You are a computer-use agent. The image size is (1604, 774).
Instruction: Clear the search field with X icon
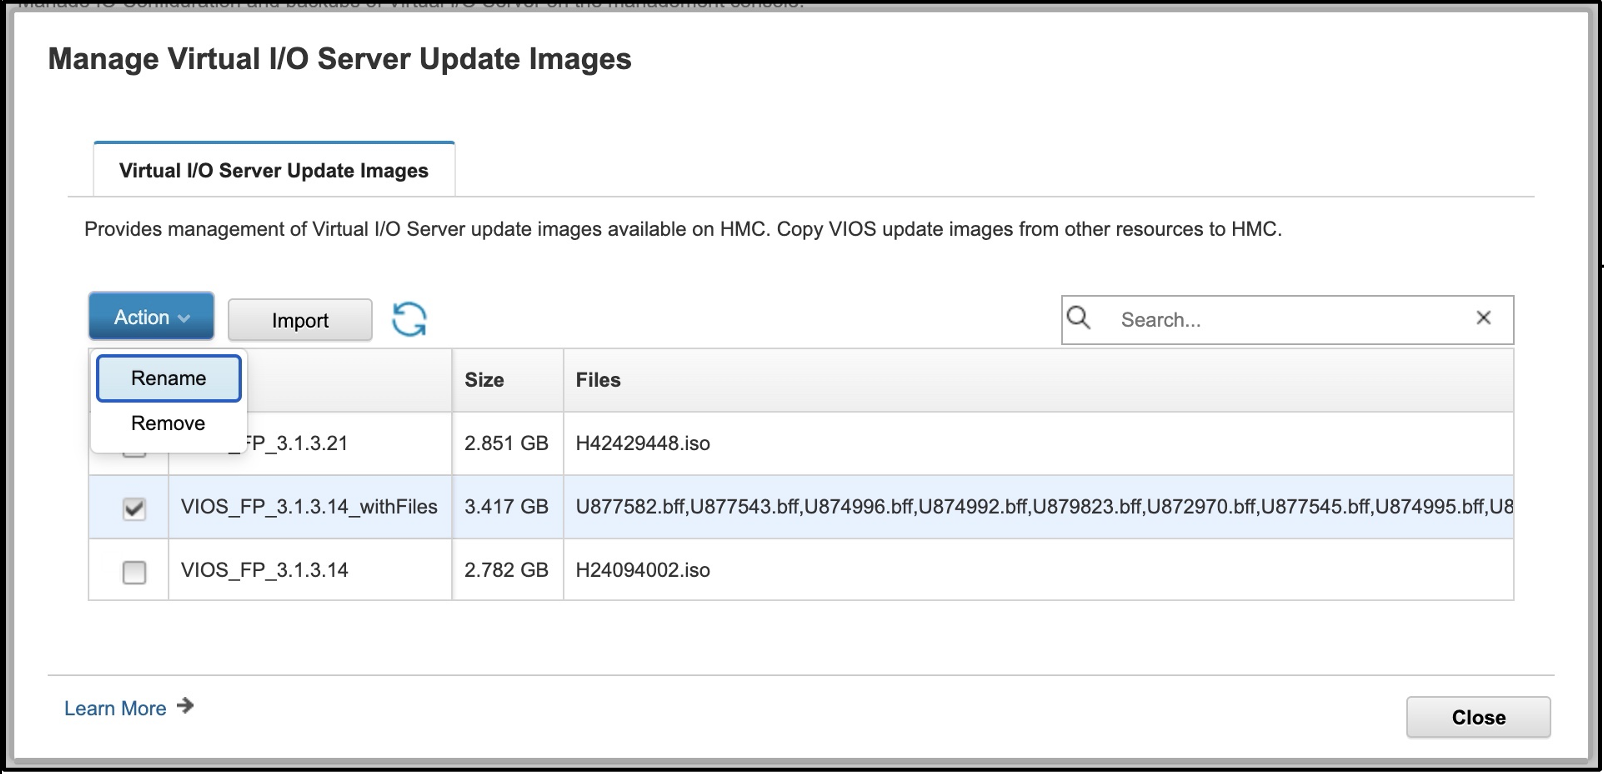tap(1483, 318)
